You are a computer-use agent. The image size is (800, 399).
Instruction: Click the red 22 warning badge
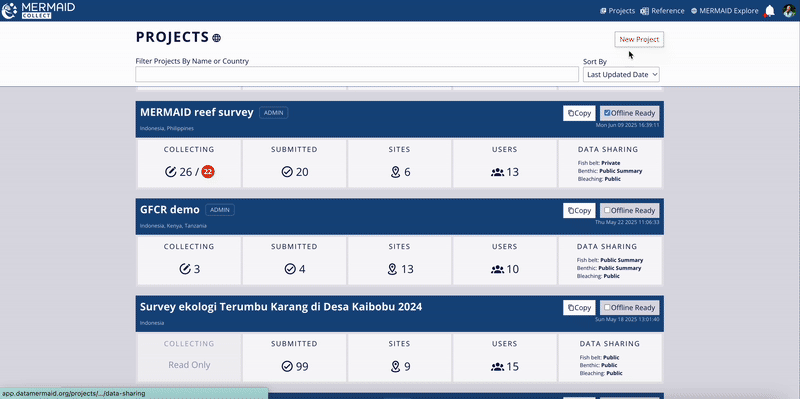[208, 172]
